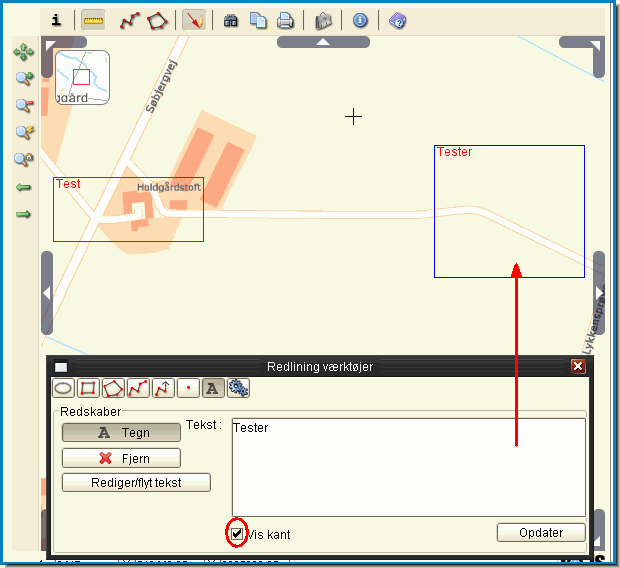Expand the top collapsed panel arrow
This screenshot has width=620, height=568.
point(323,43)
